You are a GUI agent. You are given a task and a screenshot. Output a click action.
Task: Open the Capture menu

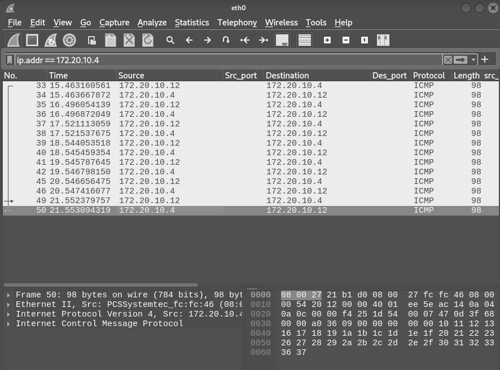point(114,23)
